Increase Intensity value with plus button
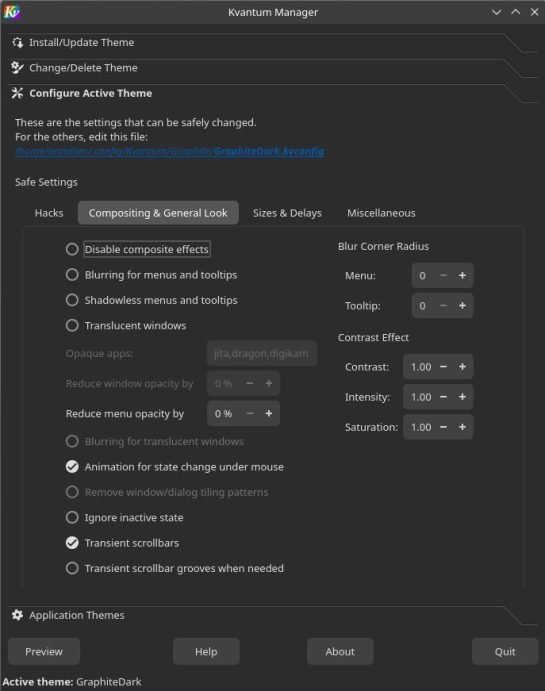The image size is (545, 691). 462,397
